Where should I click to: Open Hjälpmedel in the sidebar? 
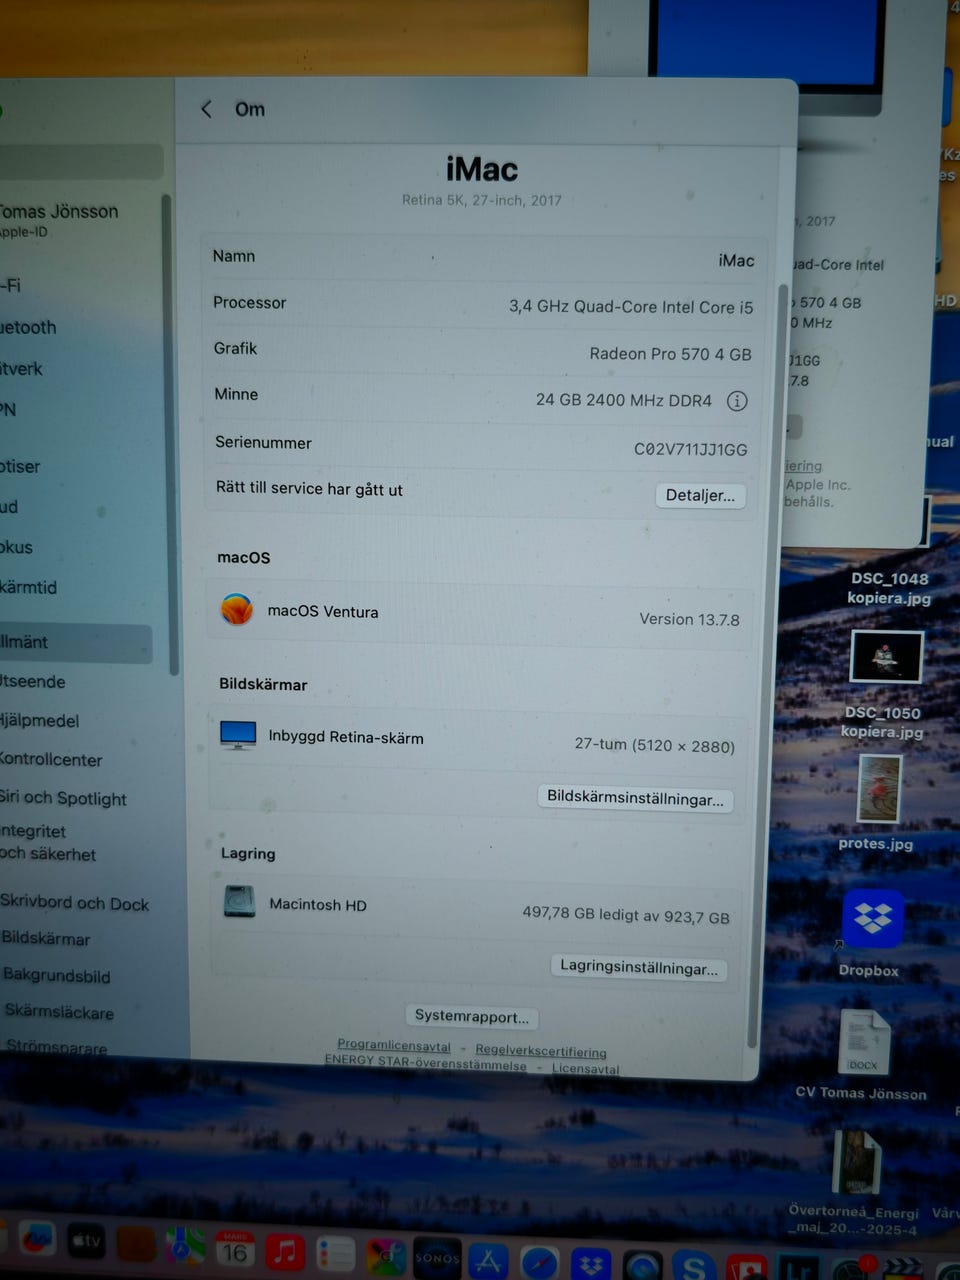point(40,720)
